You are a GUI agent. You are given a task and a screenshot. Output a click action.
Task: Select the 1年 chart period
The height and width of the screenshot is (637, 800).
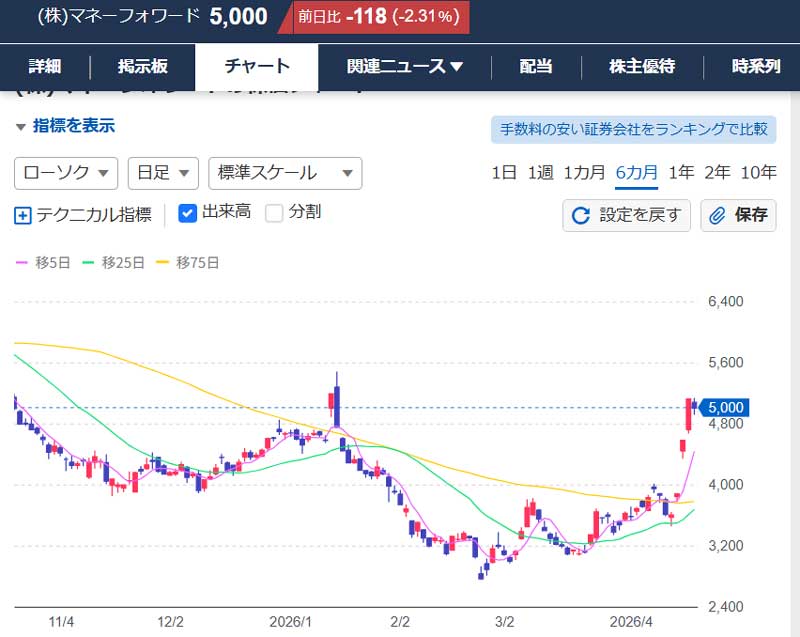coord(680,172)
